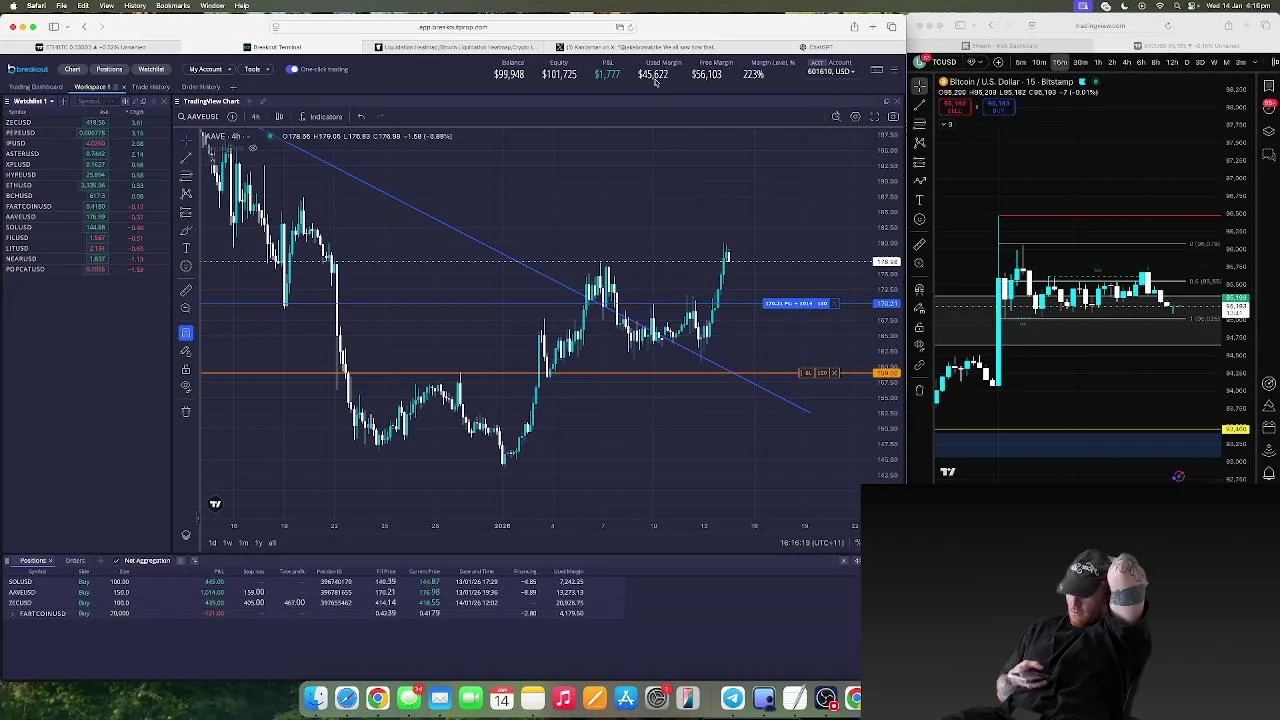This screenshot has height=720, width=1280.
Task: Select the text tool in AAVE chart
Action: coord(186,248)
